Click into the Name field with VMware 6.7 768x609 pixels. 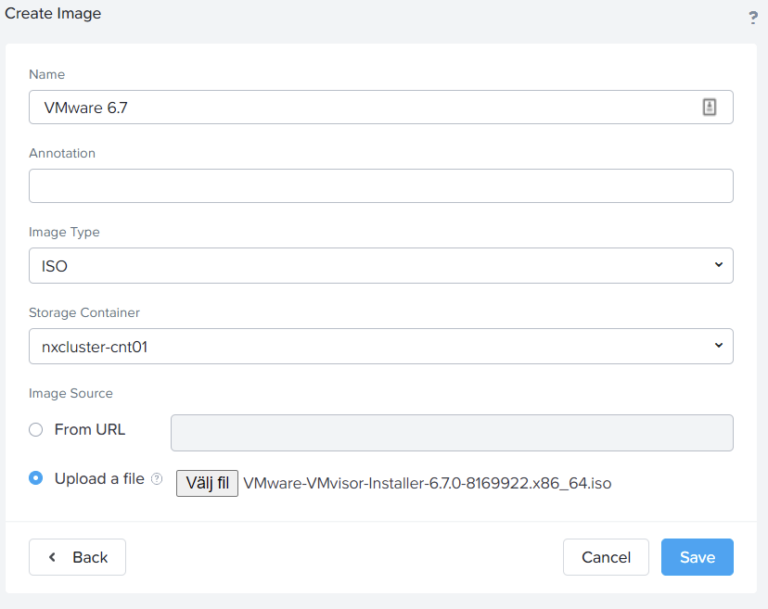[x=381, y=107]
